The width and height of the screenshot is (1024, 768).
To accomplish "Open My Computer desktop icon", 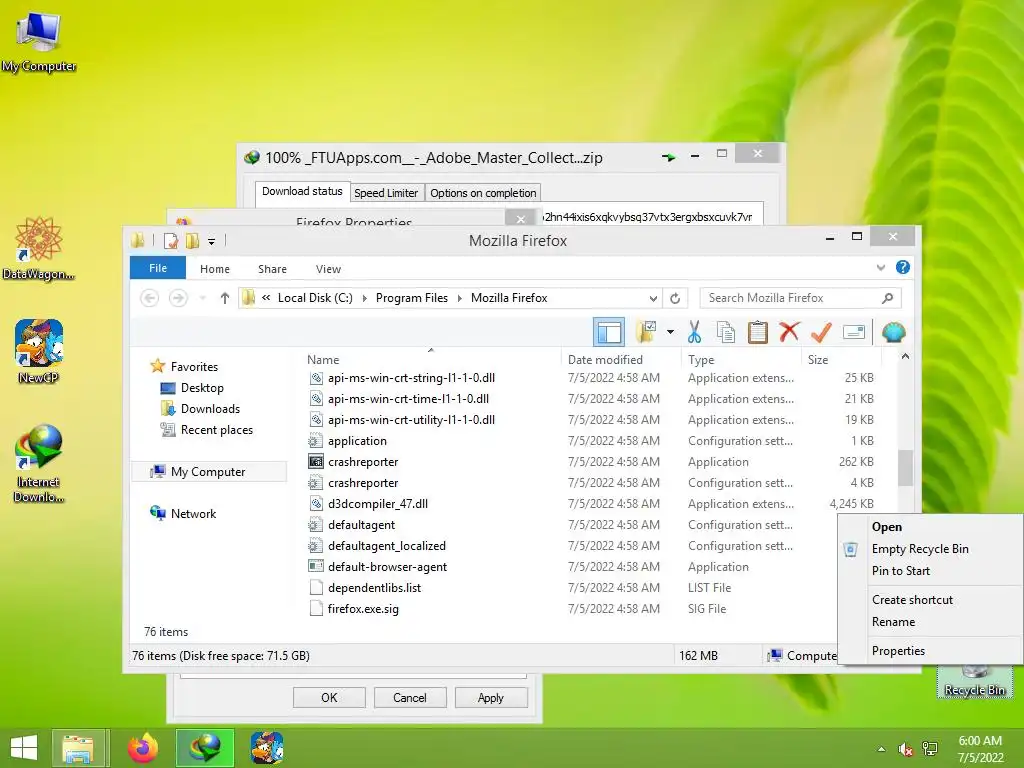I will tap(39, 40).
